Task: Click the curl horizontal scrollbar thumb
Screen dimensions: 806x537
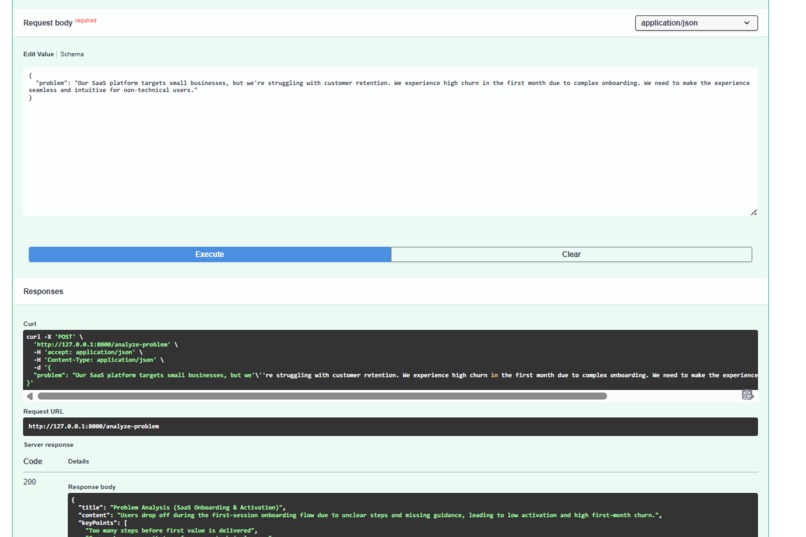Action: click(322, 396)
